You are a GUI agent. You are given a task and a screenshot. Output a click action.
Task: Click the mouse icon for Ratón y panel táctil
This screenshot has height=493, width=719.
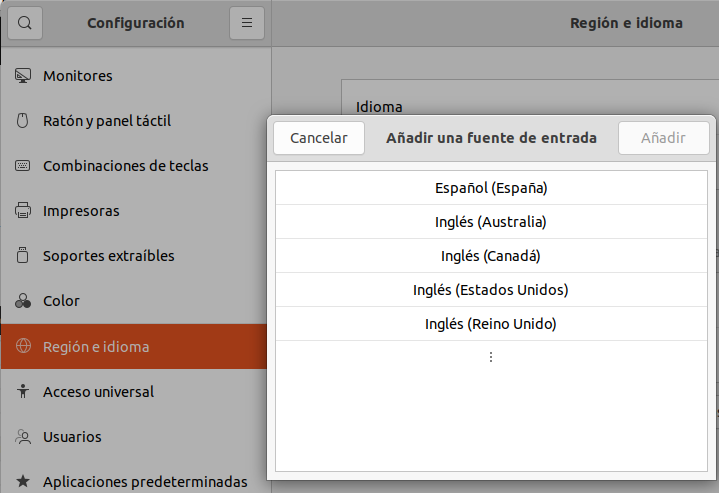point(22,121)
